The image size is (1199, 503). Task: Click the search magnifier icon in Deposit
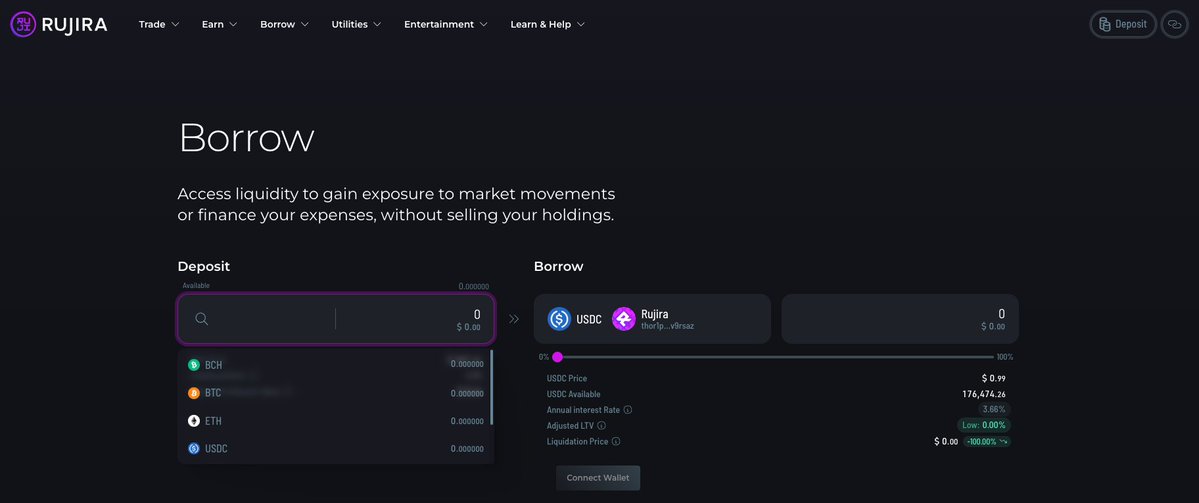pyautogui.click(x=201, y=319)
